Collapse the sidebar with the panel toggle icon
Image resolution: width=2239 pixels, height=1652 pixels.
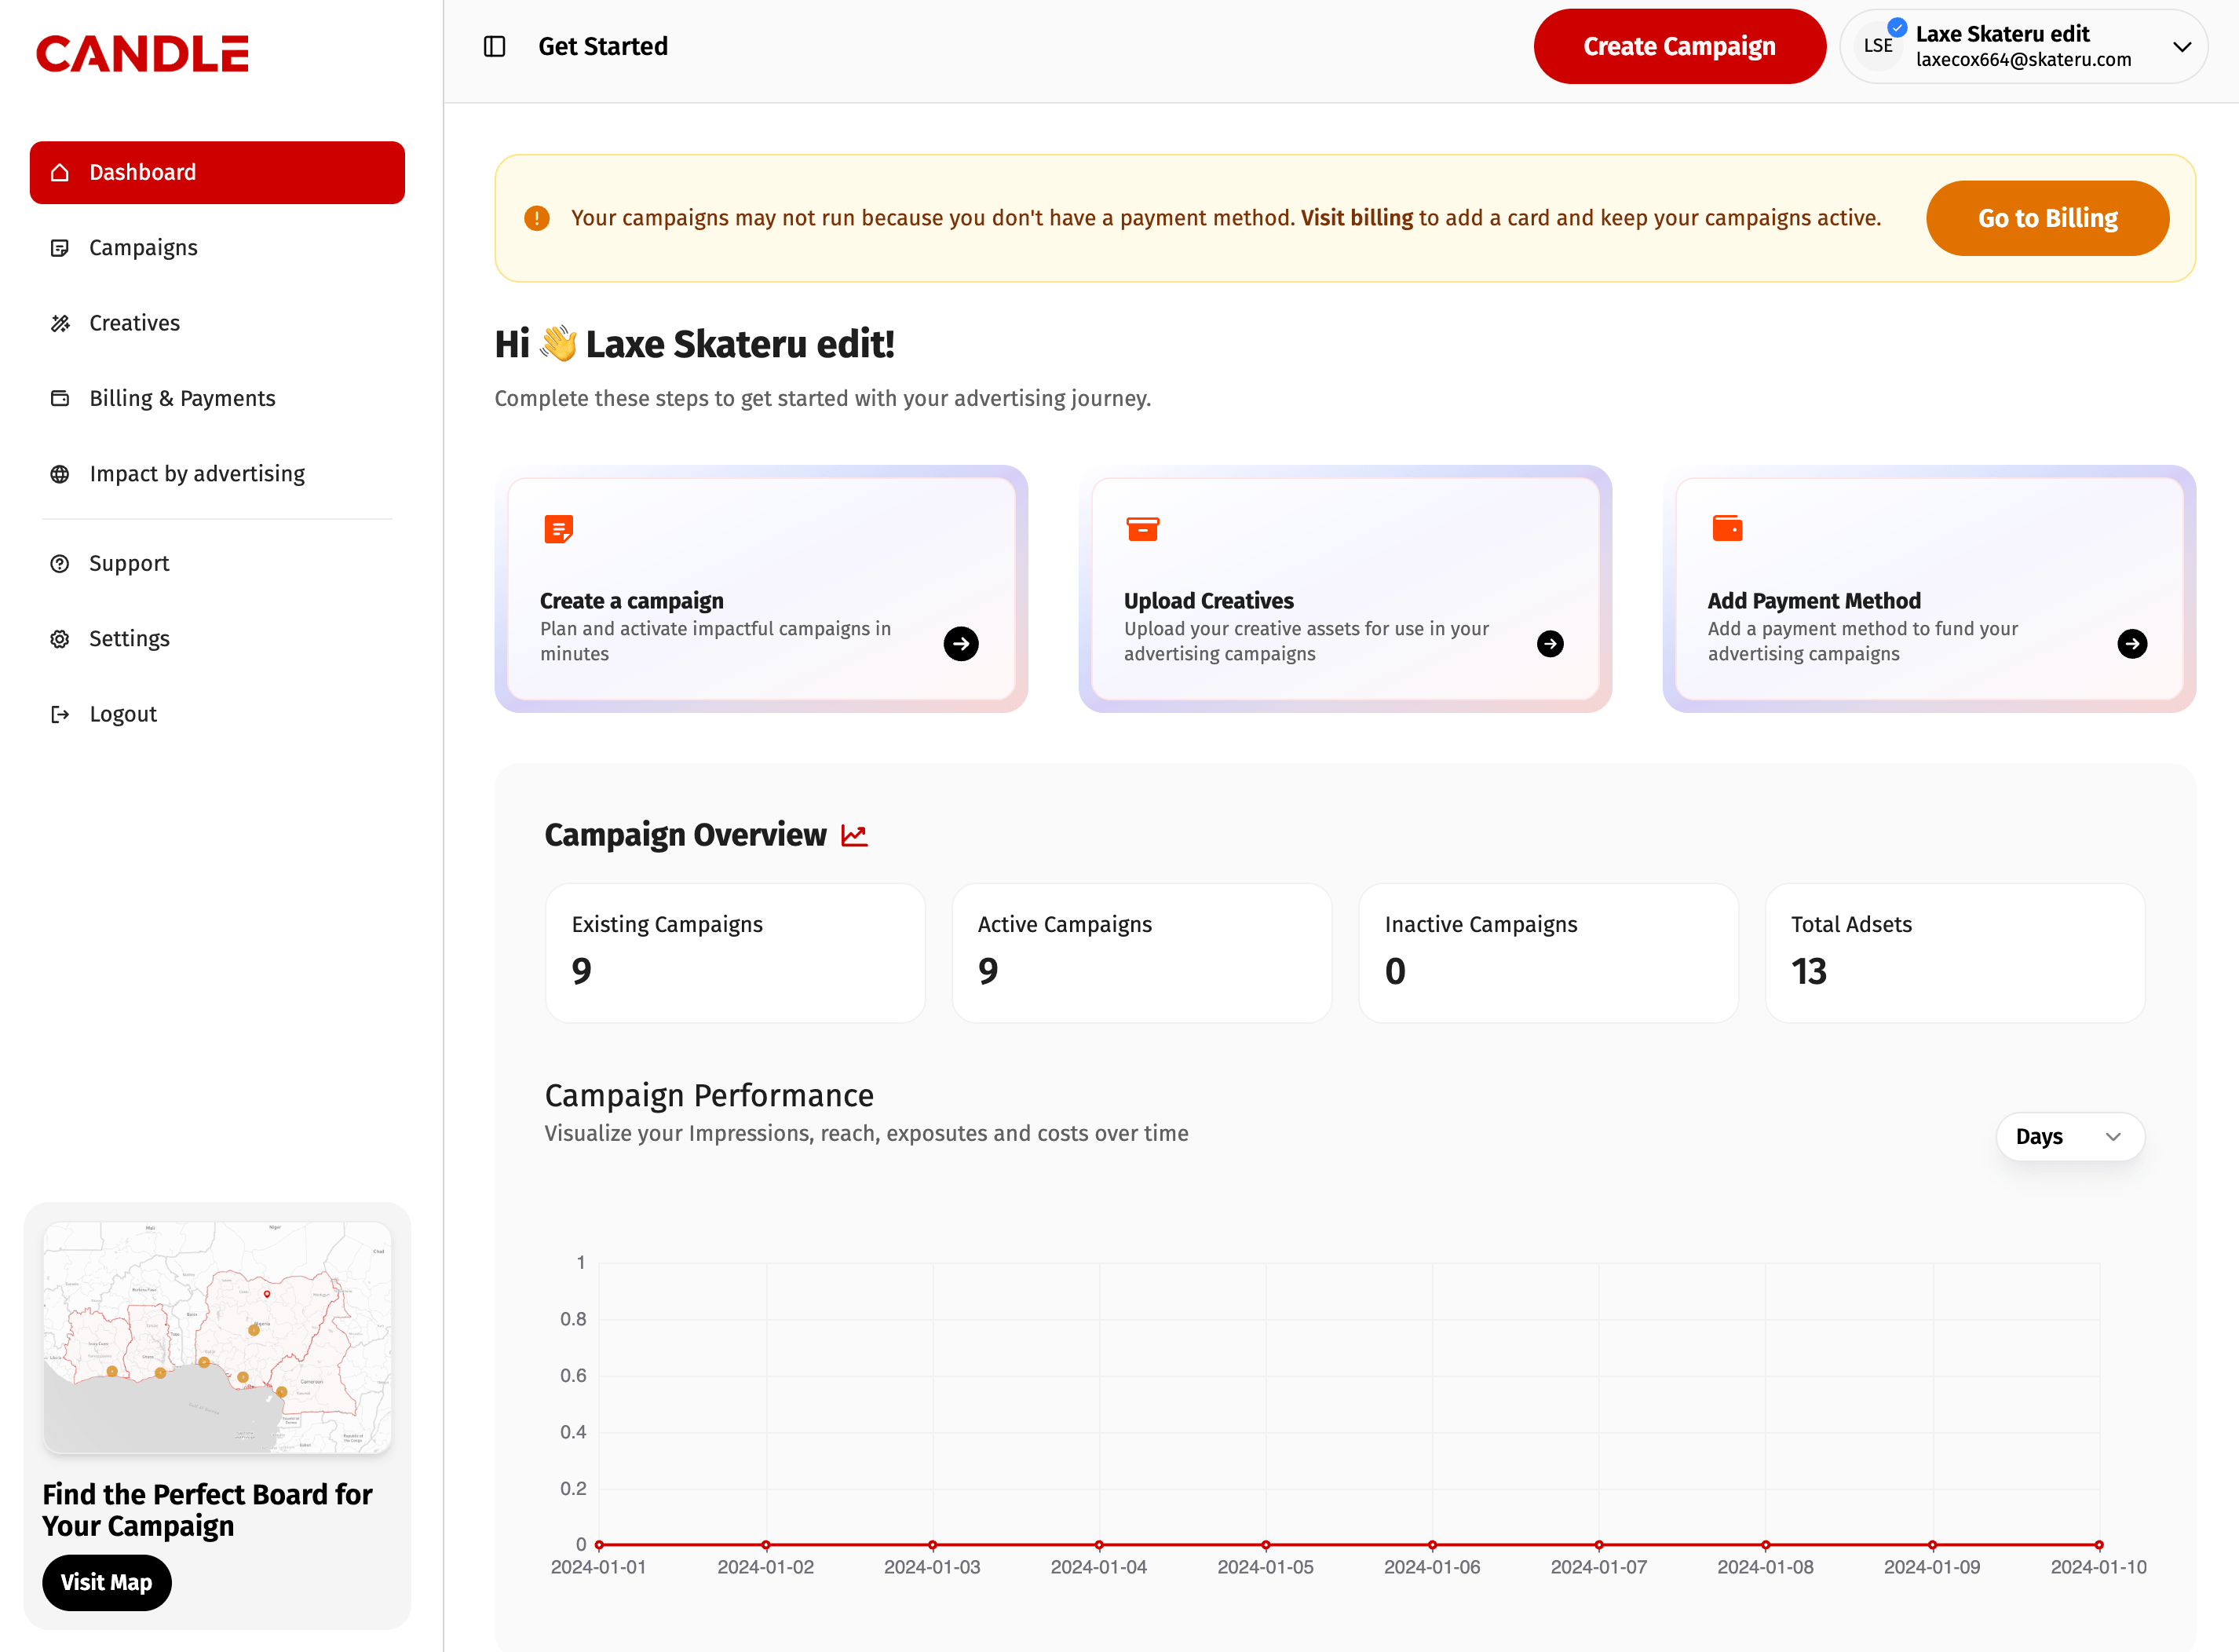click(x=494, y=46)
